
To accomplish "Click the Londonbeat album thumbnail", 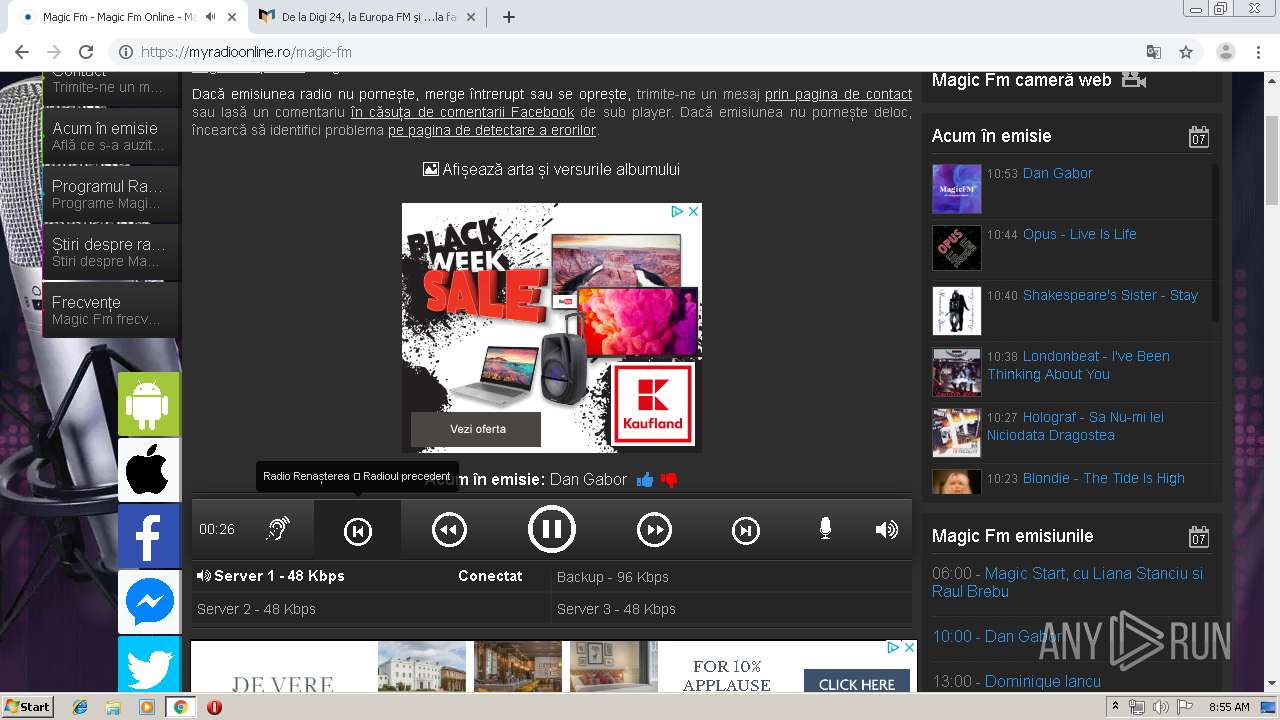I will (x=956, y=372).
